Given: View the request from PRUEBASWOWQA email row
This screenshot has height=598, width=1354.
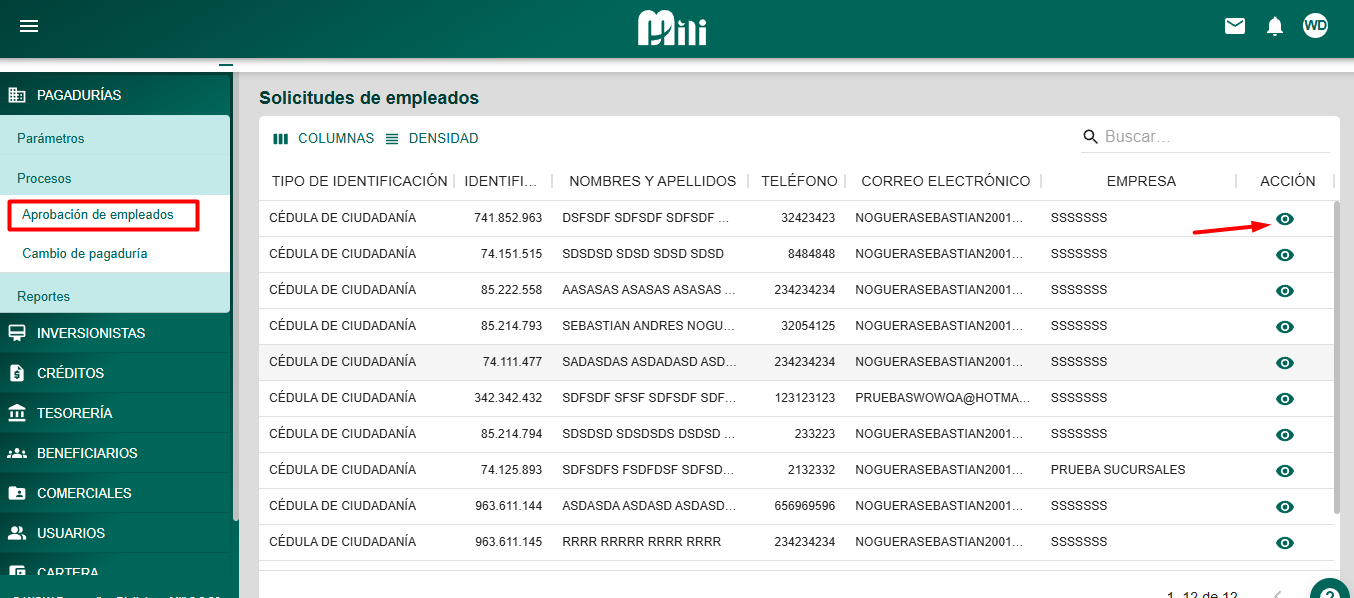Looking at the screenshot, I should coord(1285,399).
